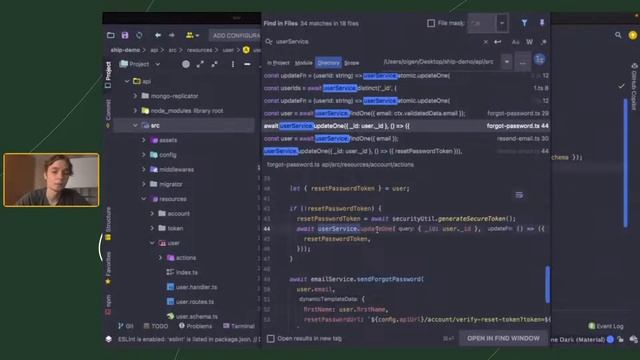Expand the node_modules folder

[x=135, y=111]
